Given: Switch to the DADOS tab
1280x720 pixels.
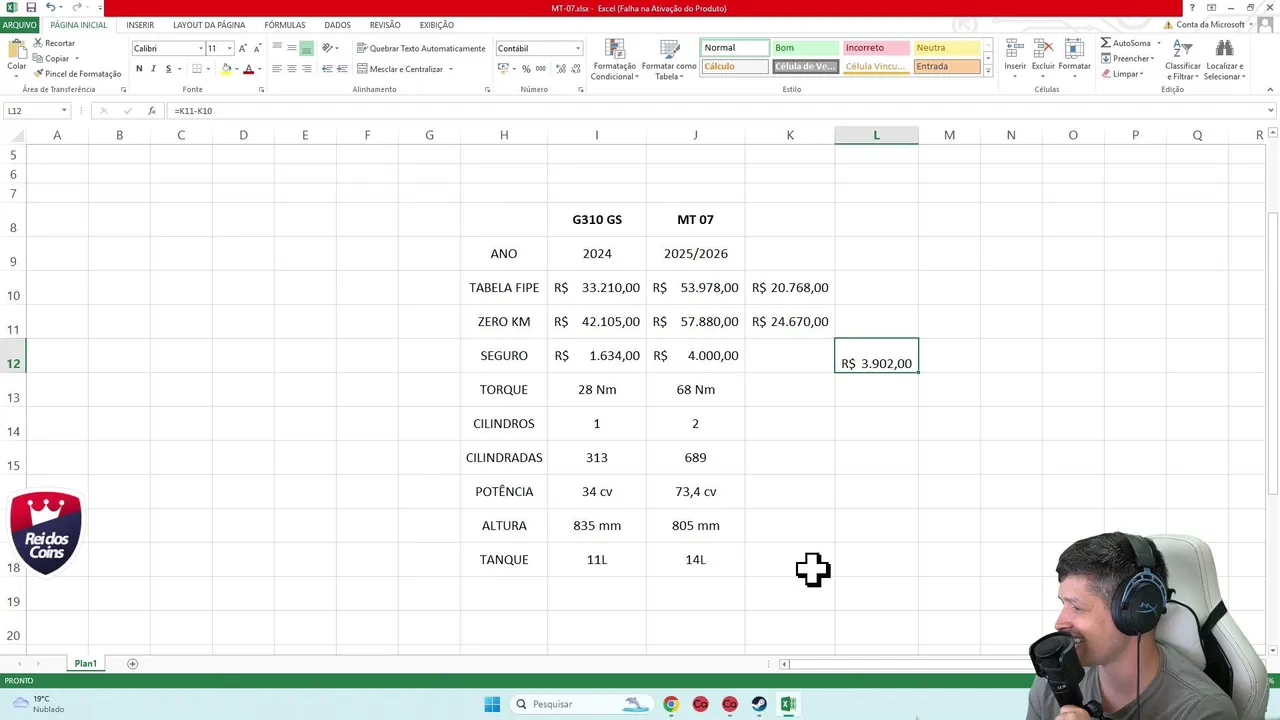Looking at the screenshot, I should coord(337,25).
